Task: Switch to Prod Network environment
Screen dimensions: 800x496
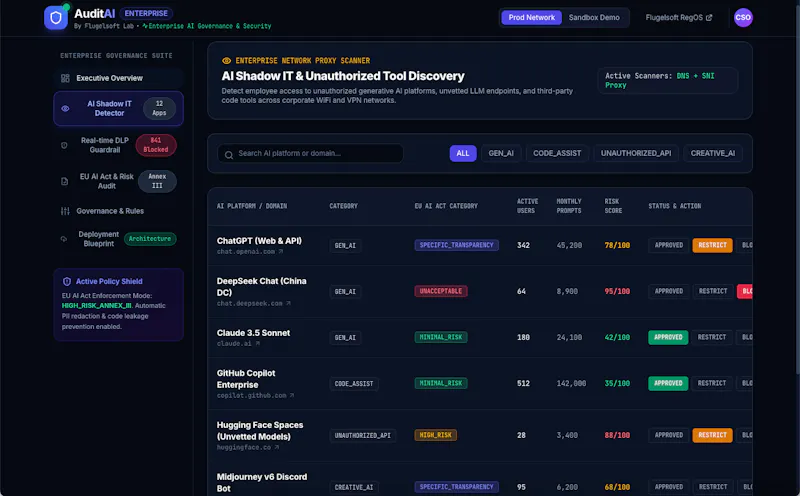Action: [x=531, y=17]
